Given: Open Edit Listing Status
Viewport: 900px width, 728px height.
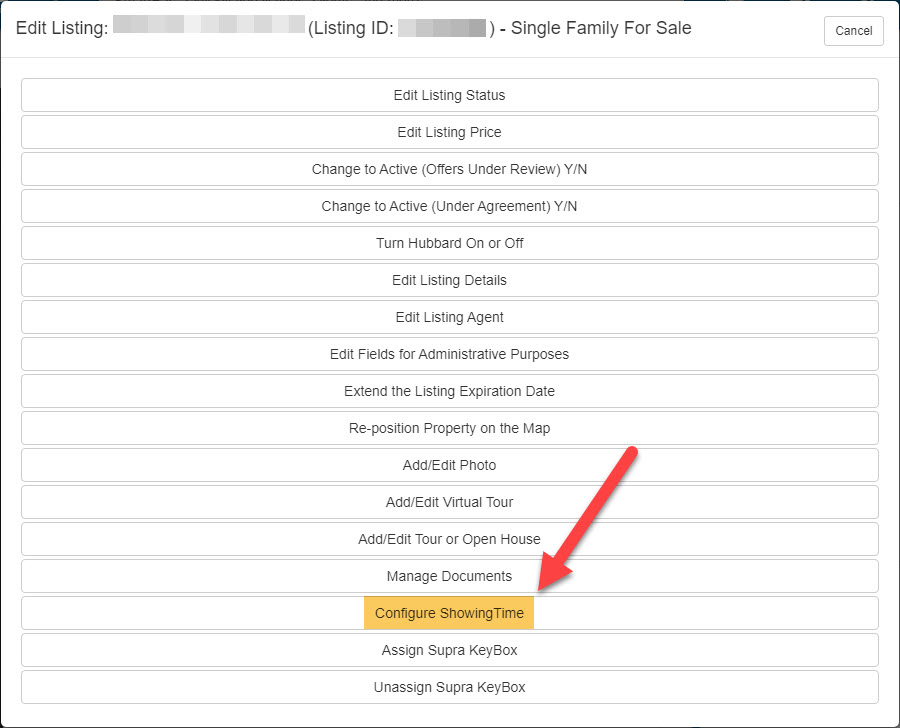Looking at the screenshot, I should point(449,96).
